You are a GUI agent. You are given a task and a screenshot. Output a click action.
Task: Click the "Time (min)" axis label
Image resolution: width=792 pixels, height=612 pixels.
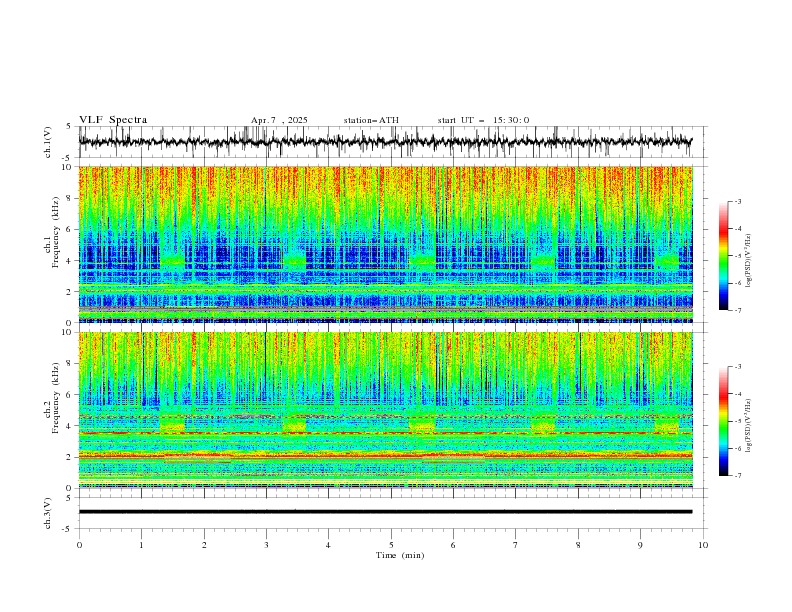400,555
